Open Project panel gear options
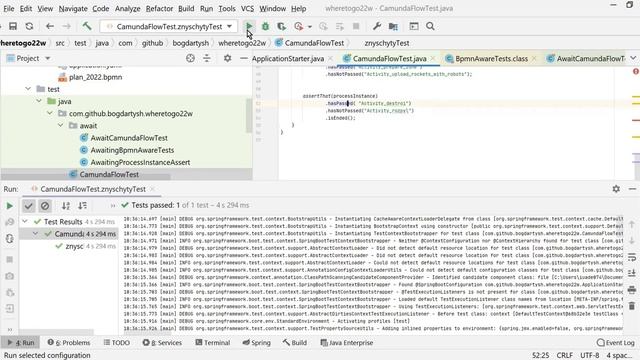Viewport: 640px width, 360px height. click(x=227, y=58)
